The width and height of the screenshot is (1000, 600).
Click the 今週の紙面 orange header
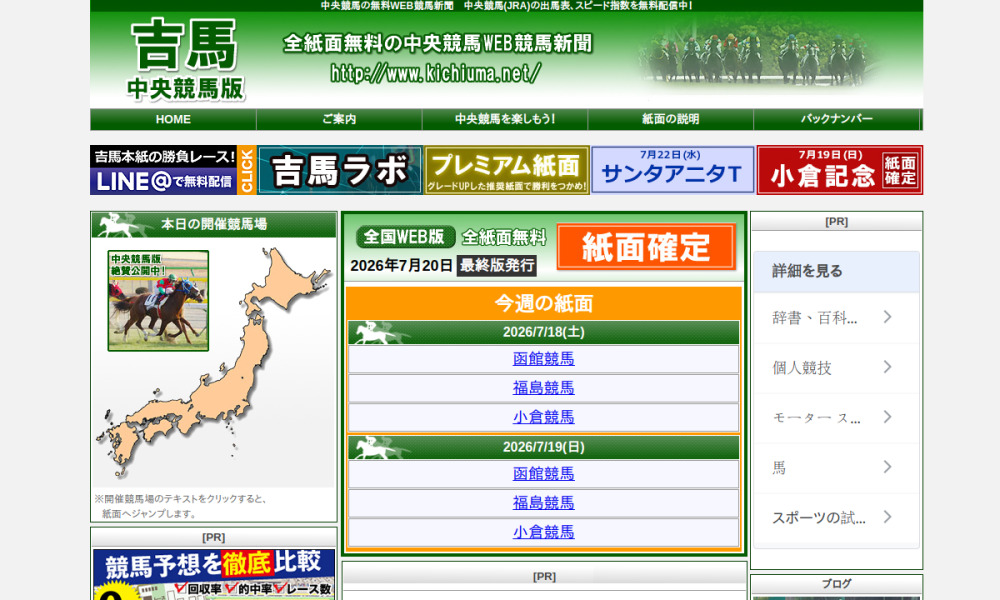pyautogui.click(x=543, y=303)
